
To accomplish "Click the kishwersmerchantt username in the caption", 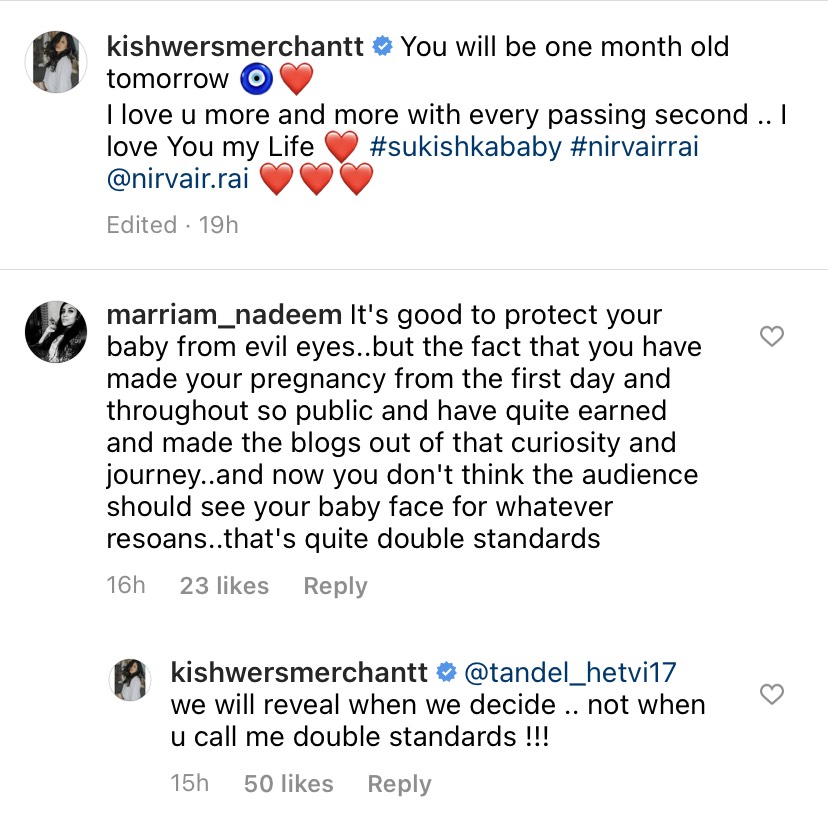I will click(235, 47).
